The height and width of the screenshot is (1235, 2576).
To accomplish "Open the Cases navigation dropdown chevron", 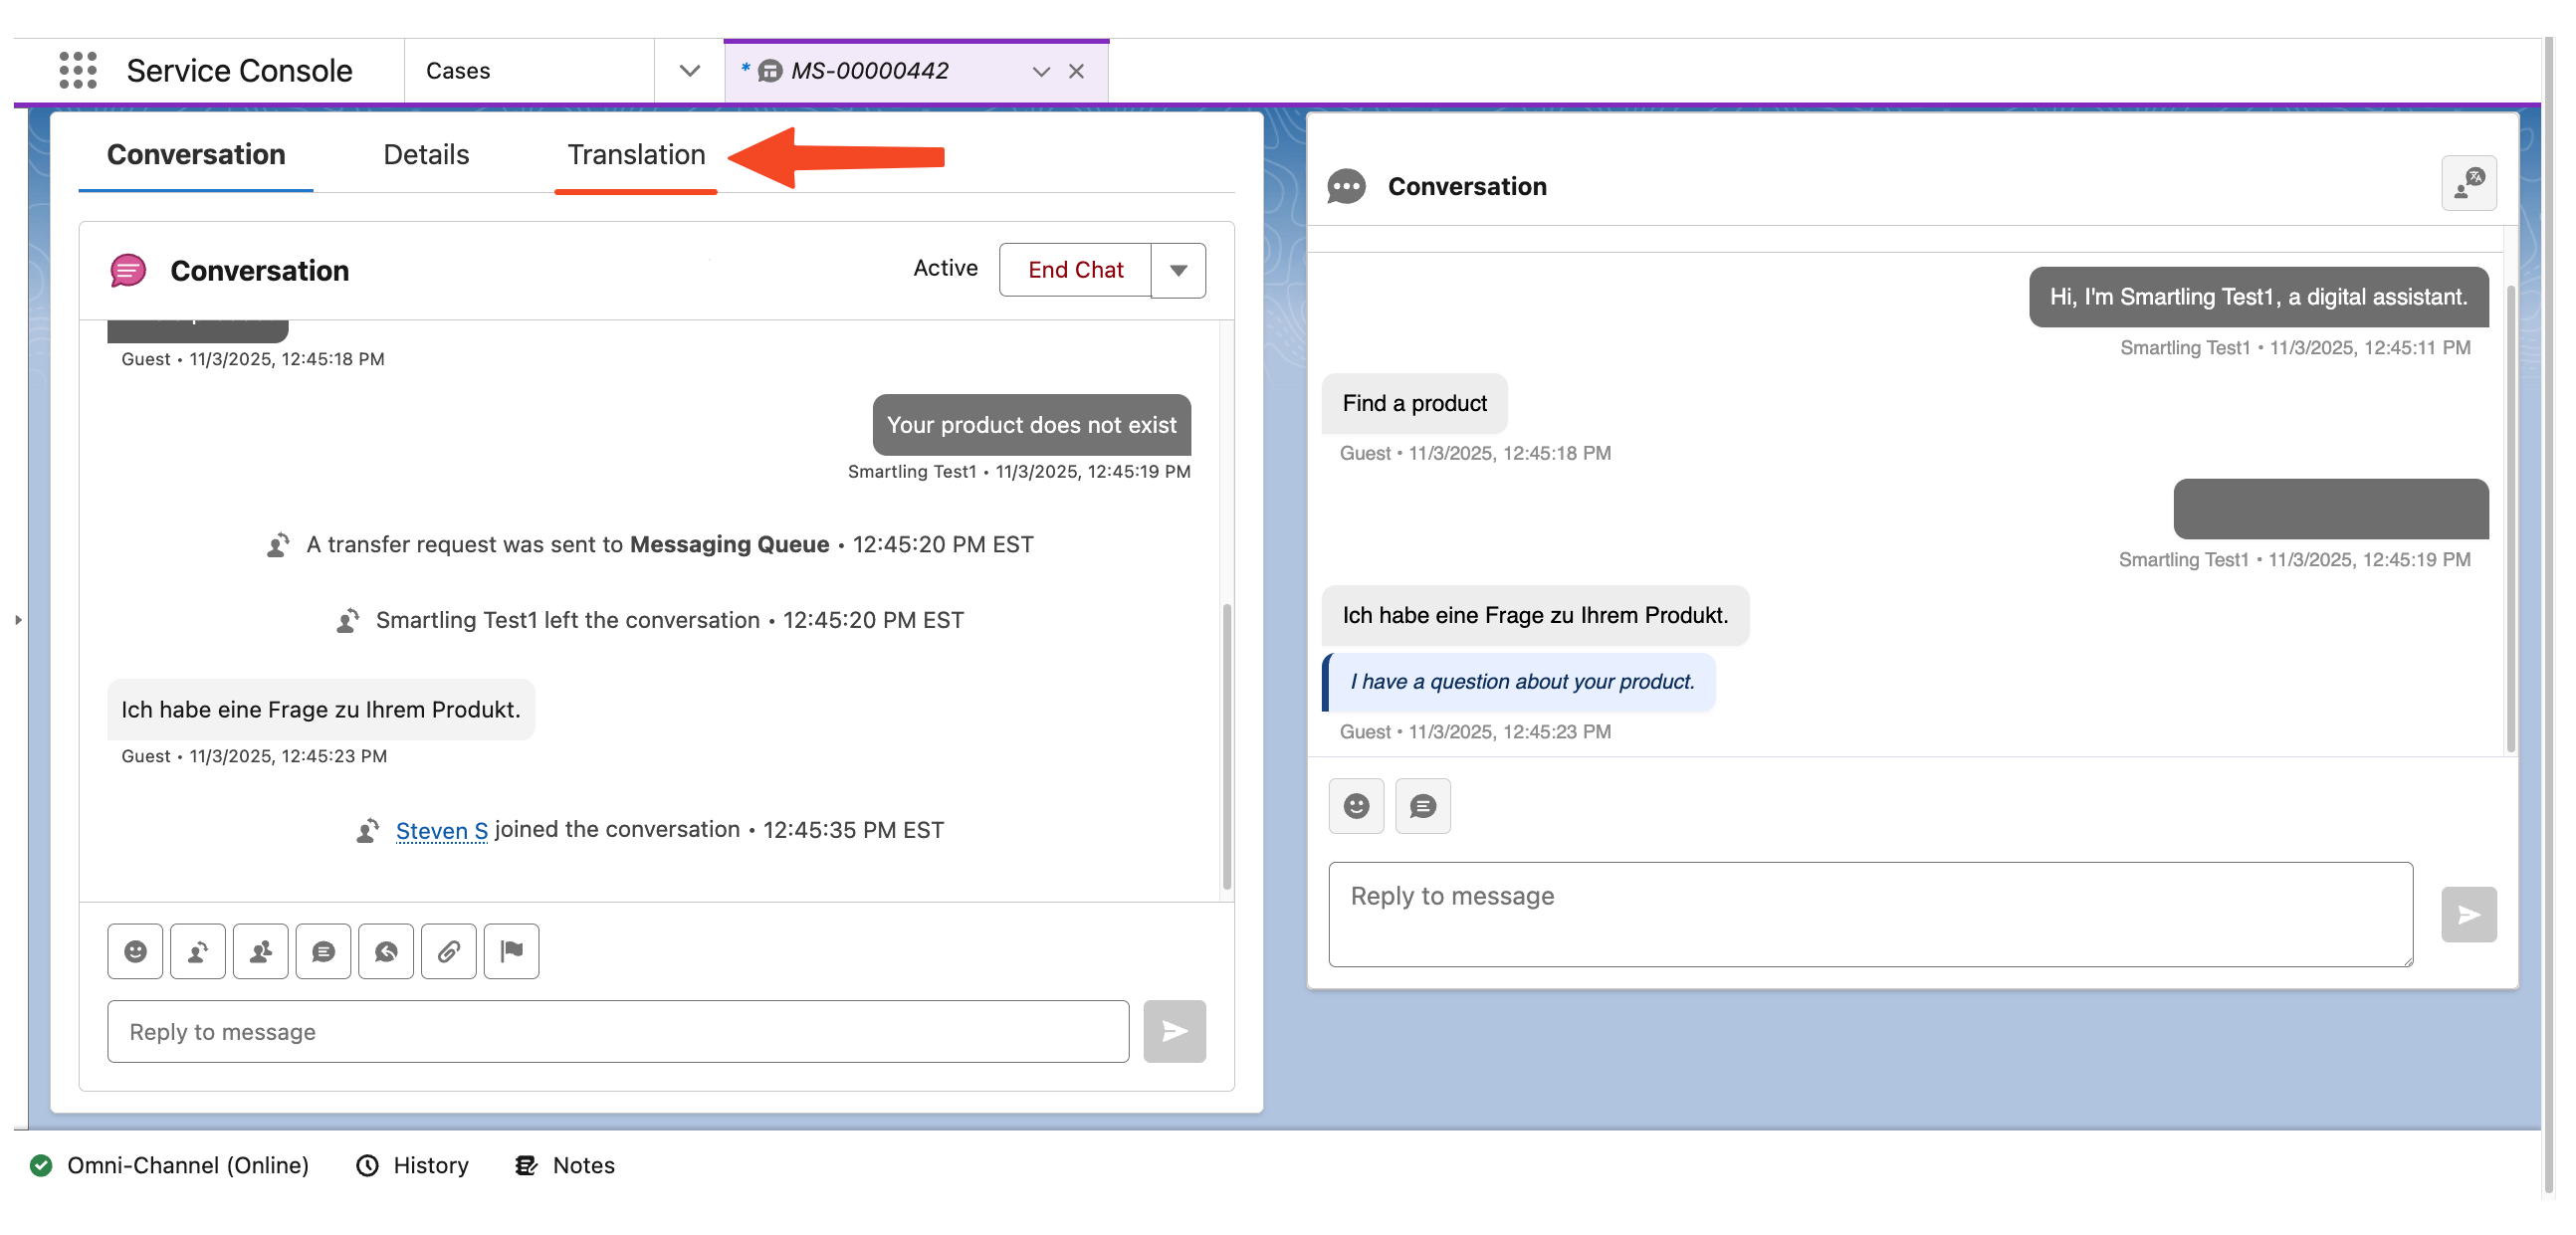I will [689, 71].
